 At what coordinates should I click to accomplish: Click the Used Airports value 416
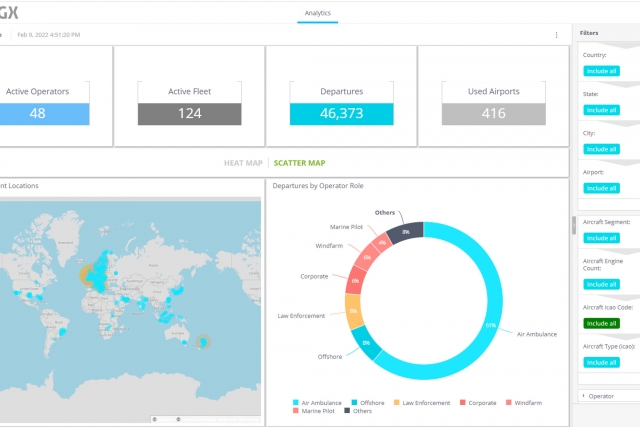493,113
